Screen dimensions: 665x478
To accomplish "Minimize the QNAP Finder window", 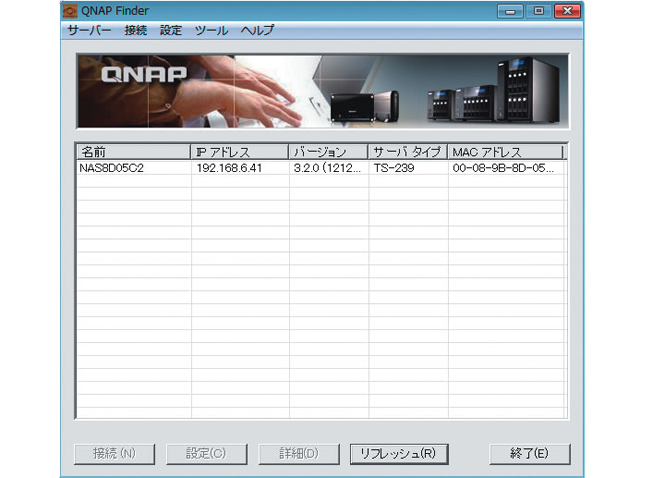I will 510,11.
